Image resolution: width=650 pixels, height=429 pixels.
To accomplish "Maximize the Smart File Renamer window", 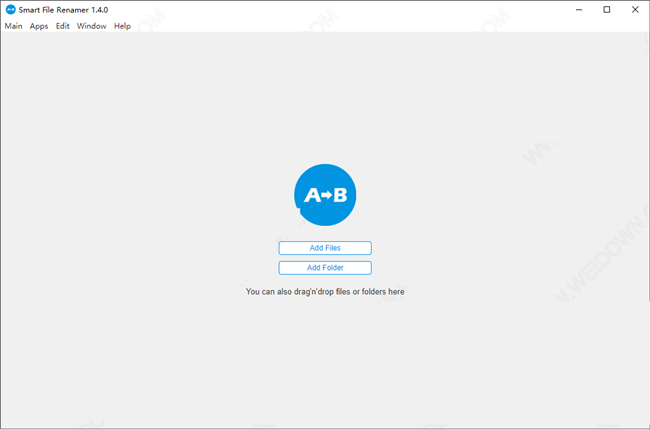I will point(606,9).
